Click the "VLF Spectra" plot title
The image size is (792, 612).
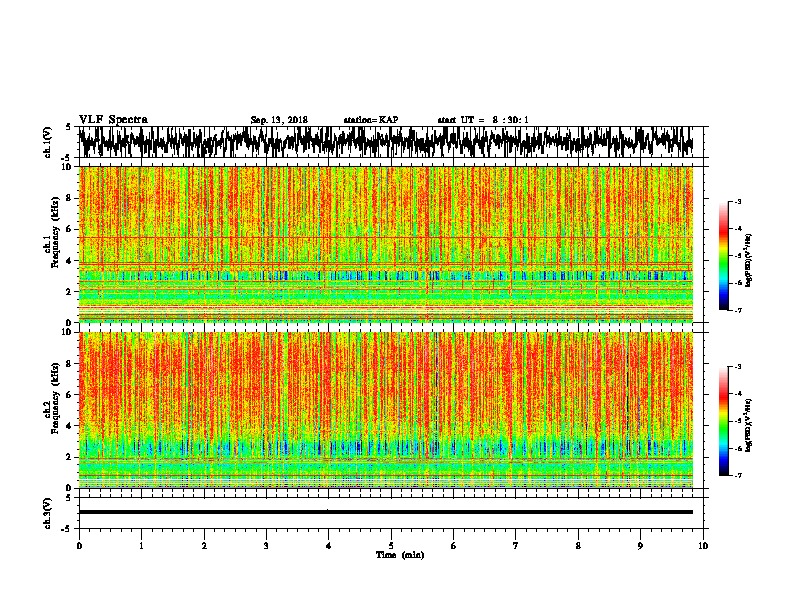113,120
